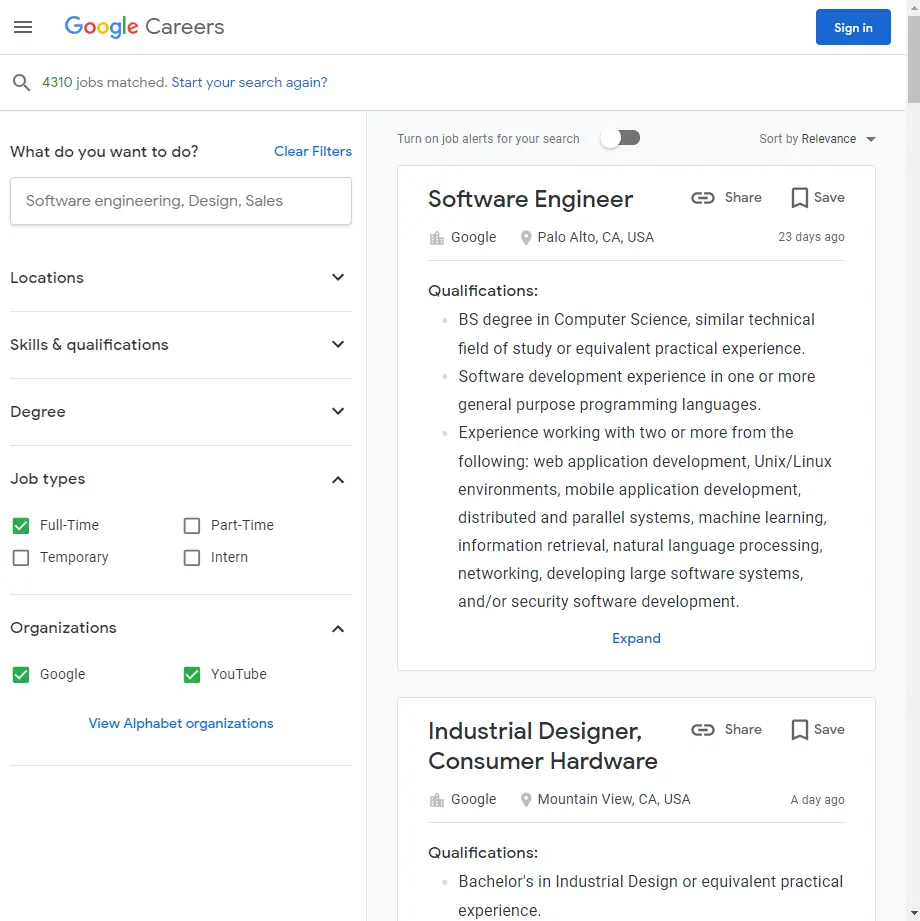920x921 pixels.
Task: Open the Sort by Relevance dropdown
Action: (x=817, y=139)
